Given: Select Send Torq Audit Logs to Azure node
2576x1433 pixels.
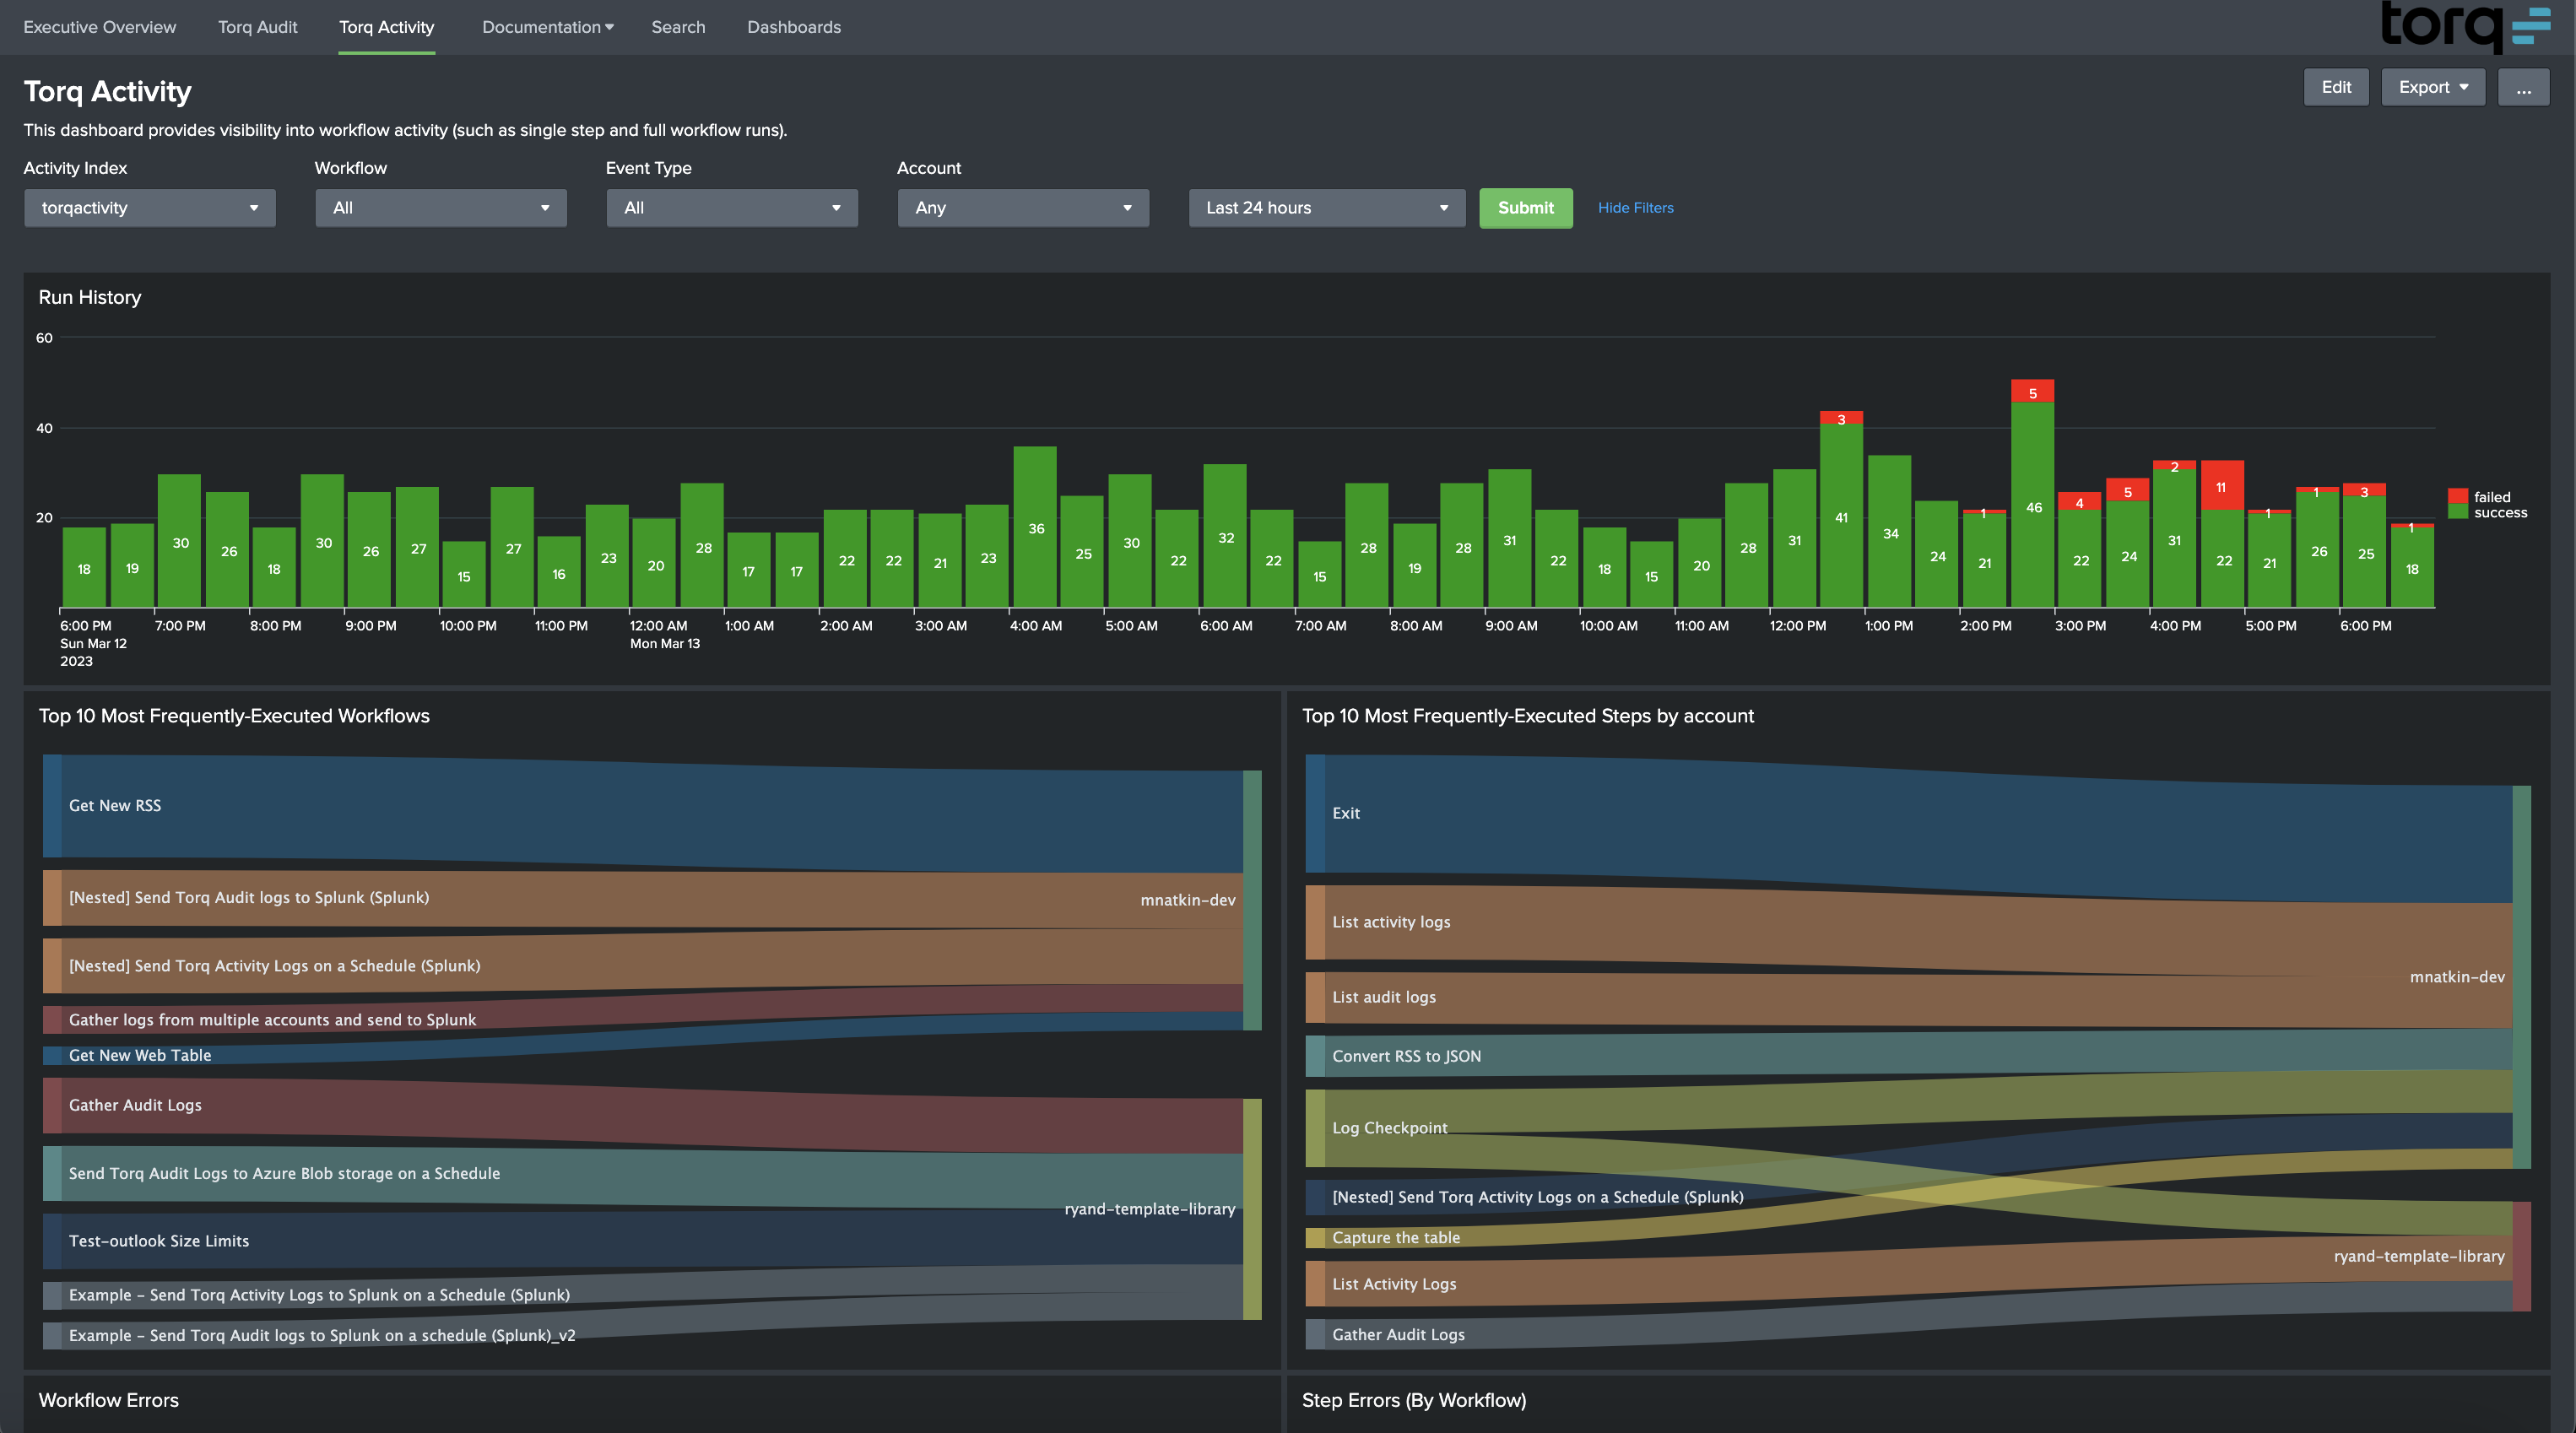Looking at the screenshot, I should coord(52,1173).
